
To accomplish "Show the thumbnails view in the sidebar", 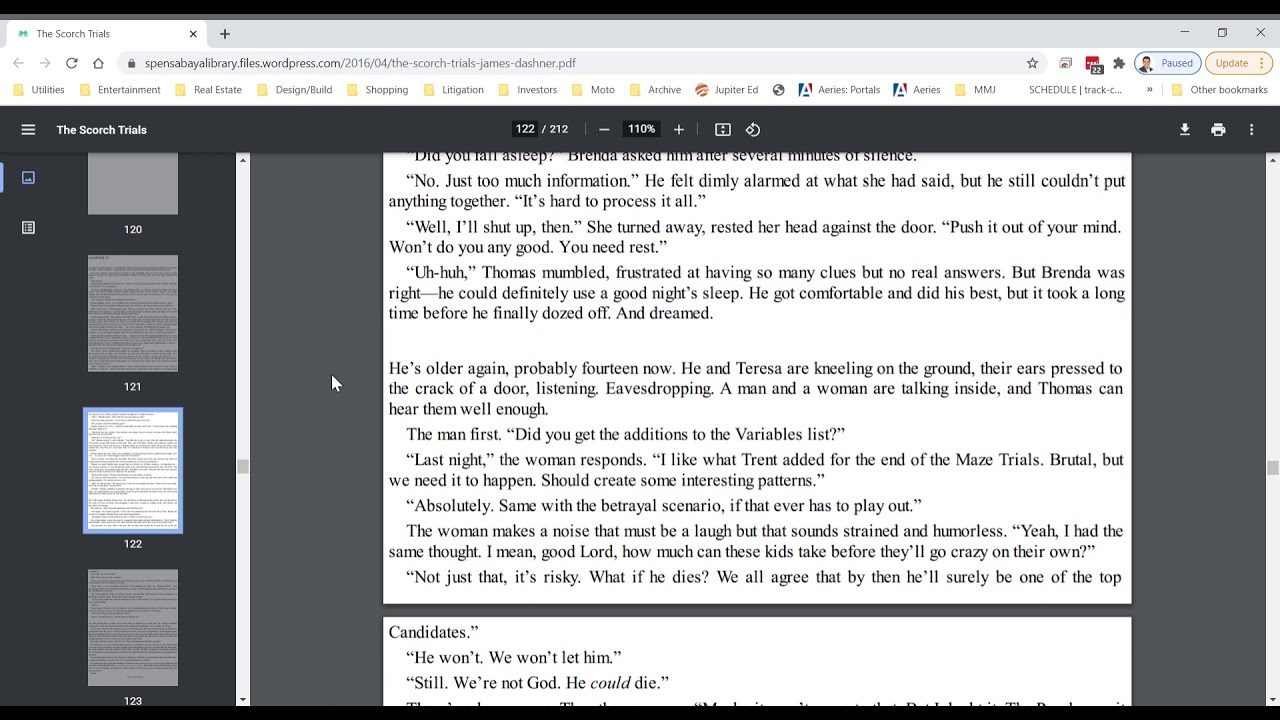I will click(28, 177).
